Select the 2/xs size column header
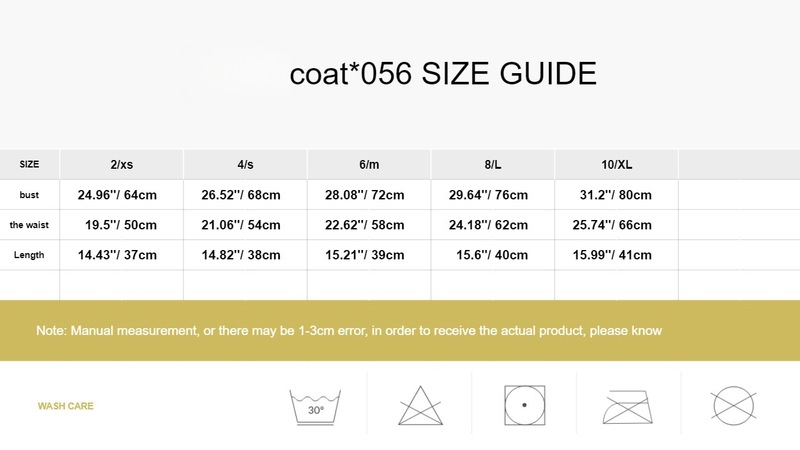Screen dimensions: 800x450 (121, 164)
